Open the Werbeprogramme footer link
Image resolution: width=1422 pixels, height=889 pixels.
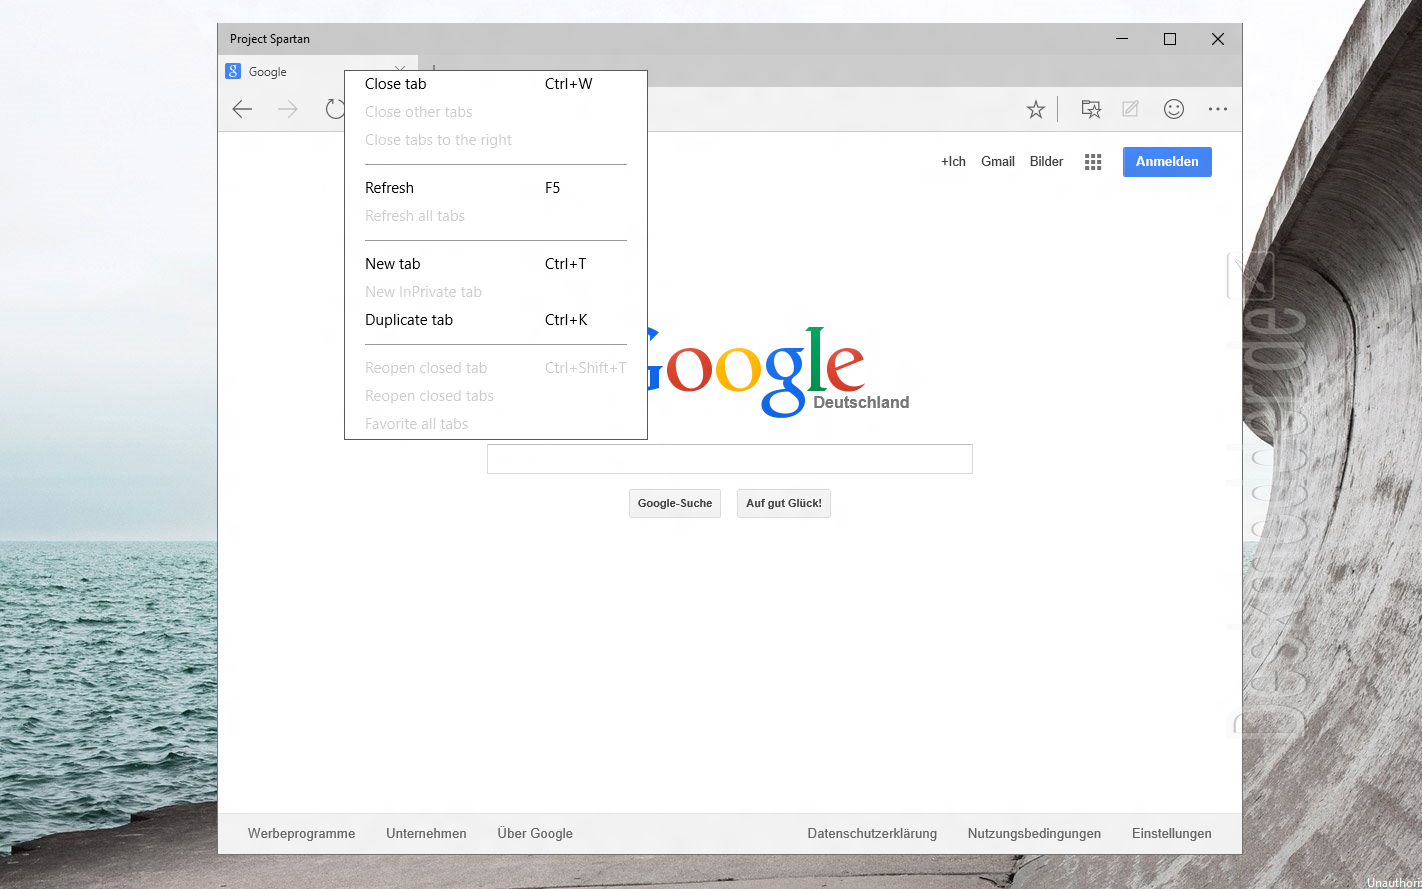[x=302, y=834]
